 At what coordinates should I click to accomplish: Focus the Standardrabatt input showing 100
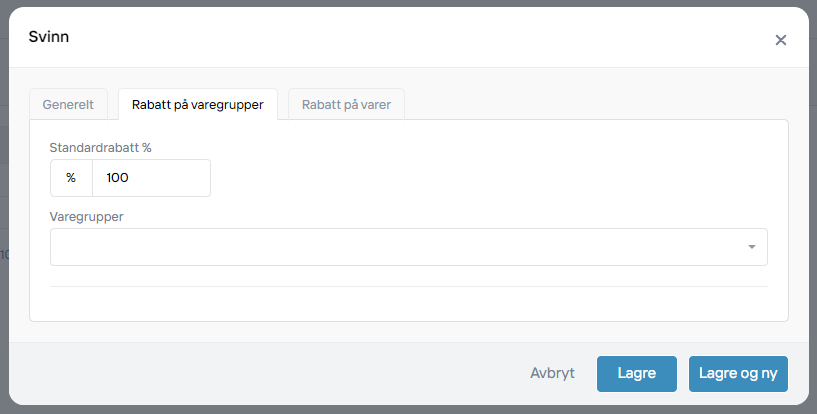click(x=151, y=178)
